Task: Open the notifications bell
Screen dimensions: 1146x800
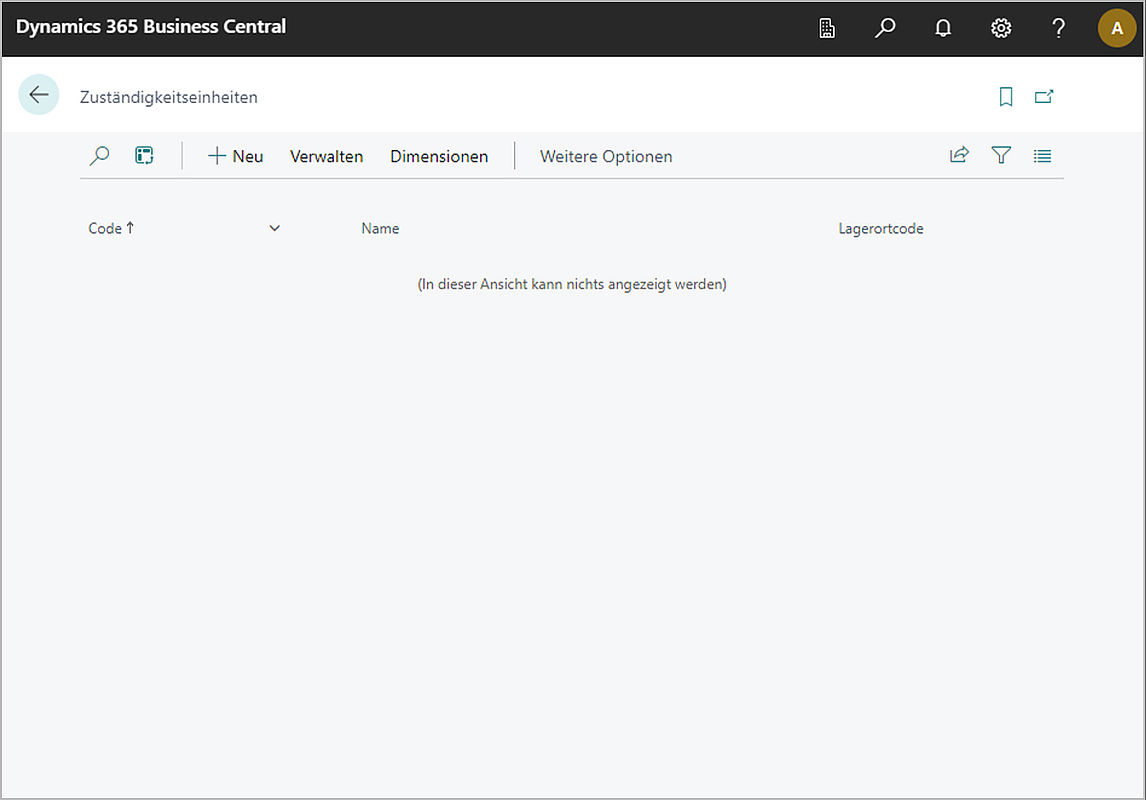Action: (x=943, y=28)
